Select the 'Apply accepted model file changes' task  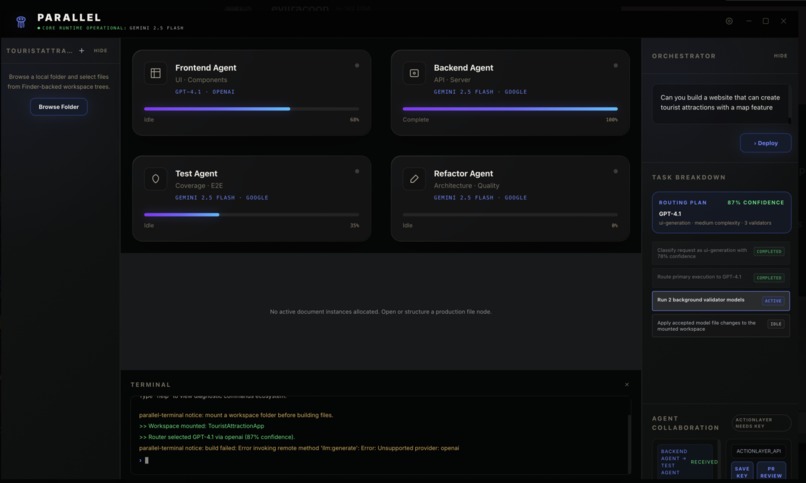[721, 325]
